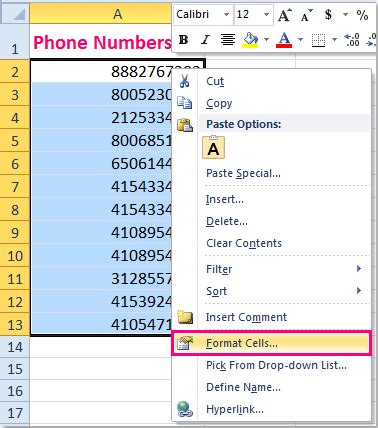Select row 16 header

15,391
